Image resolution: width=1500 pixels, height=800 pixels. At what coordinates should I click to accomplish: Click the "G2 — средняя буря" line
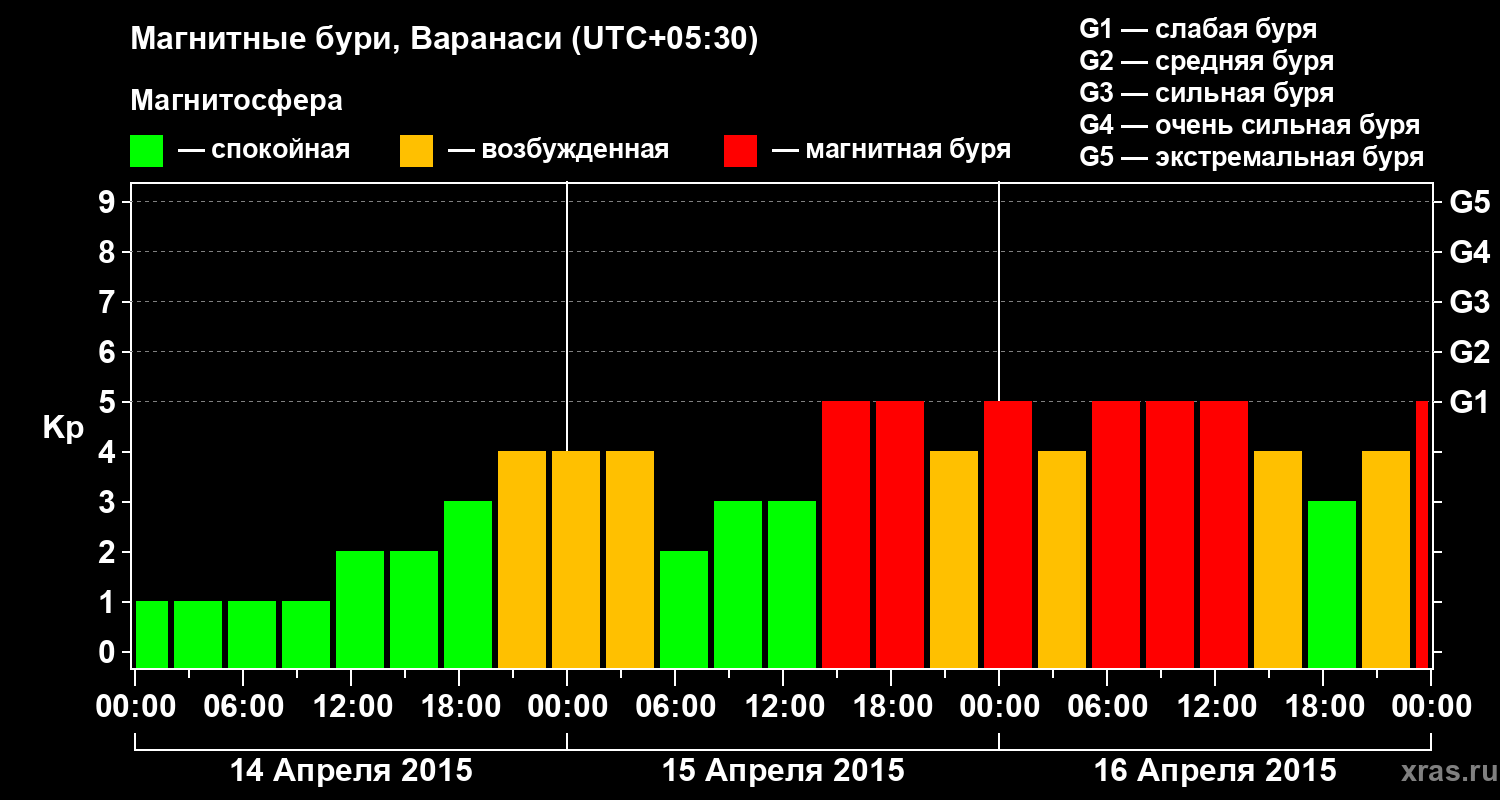[1207, 61]
